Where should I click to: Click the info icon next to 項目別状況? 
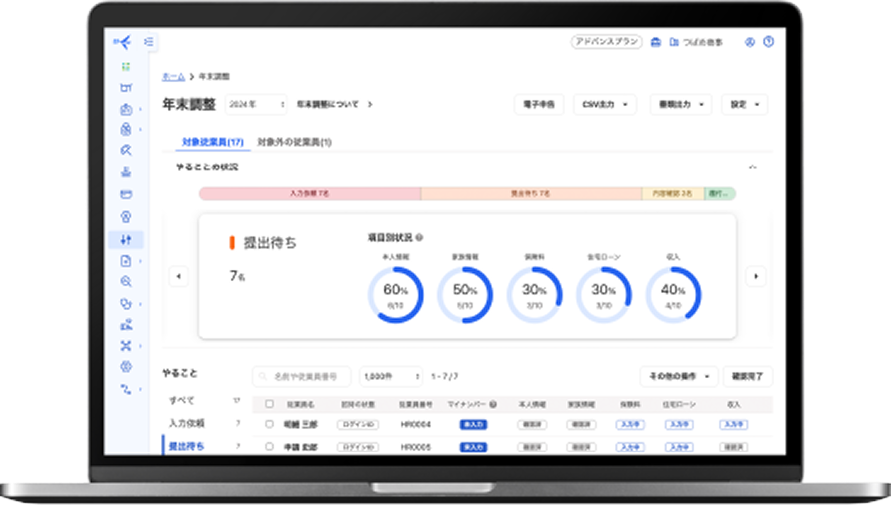click(x=419, y=238)
